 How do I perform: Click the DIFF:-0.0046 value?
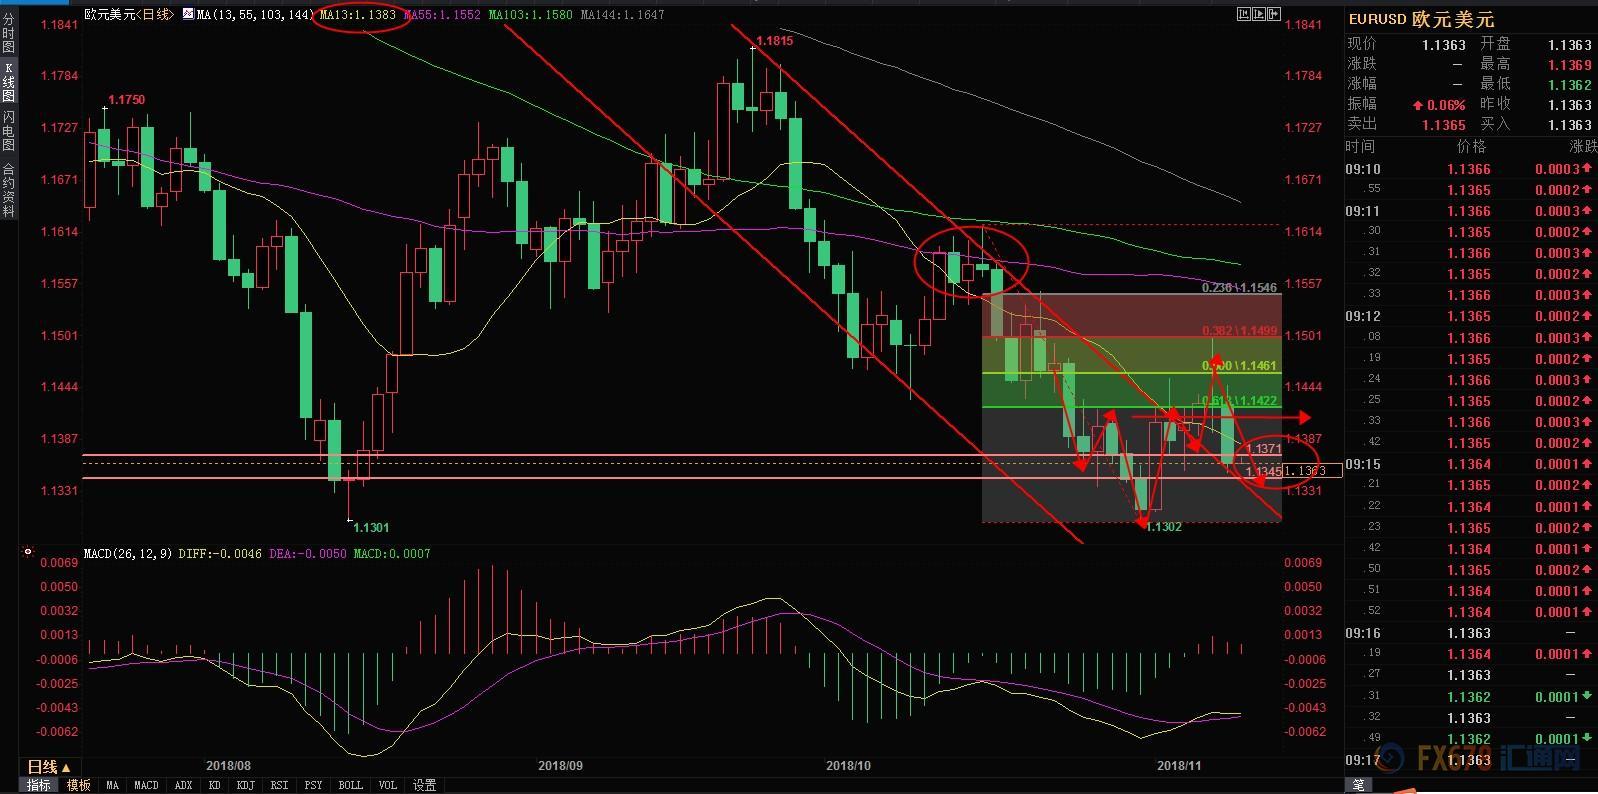coord(221,553)
